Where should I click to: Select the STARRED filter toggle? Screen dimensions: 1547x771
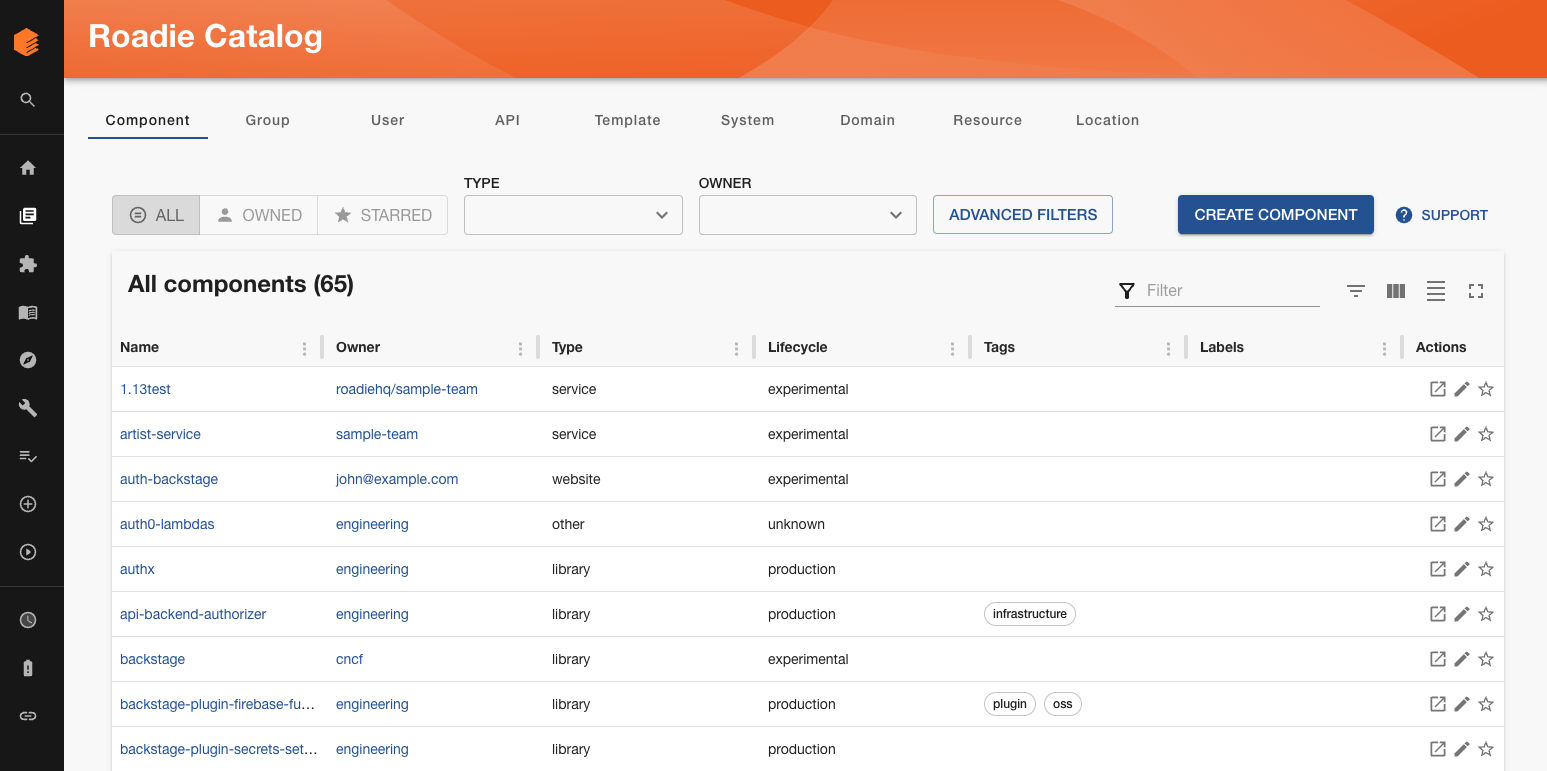click(x=383, y=215)
